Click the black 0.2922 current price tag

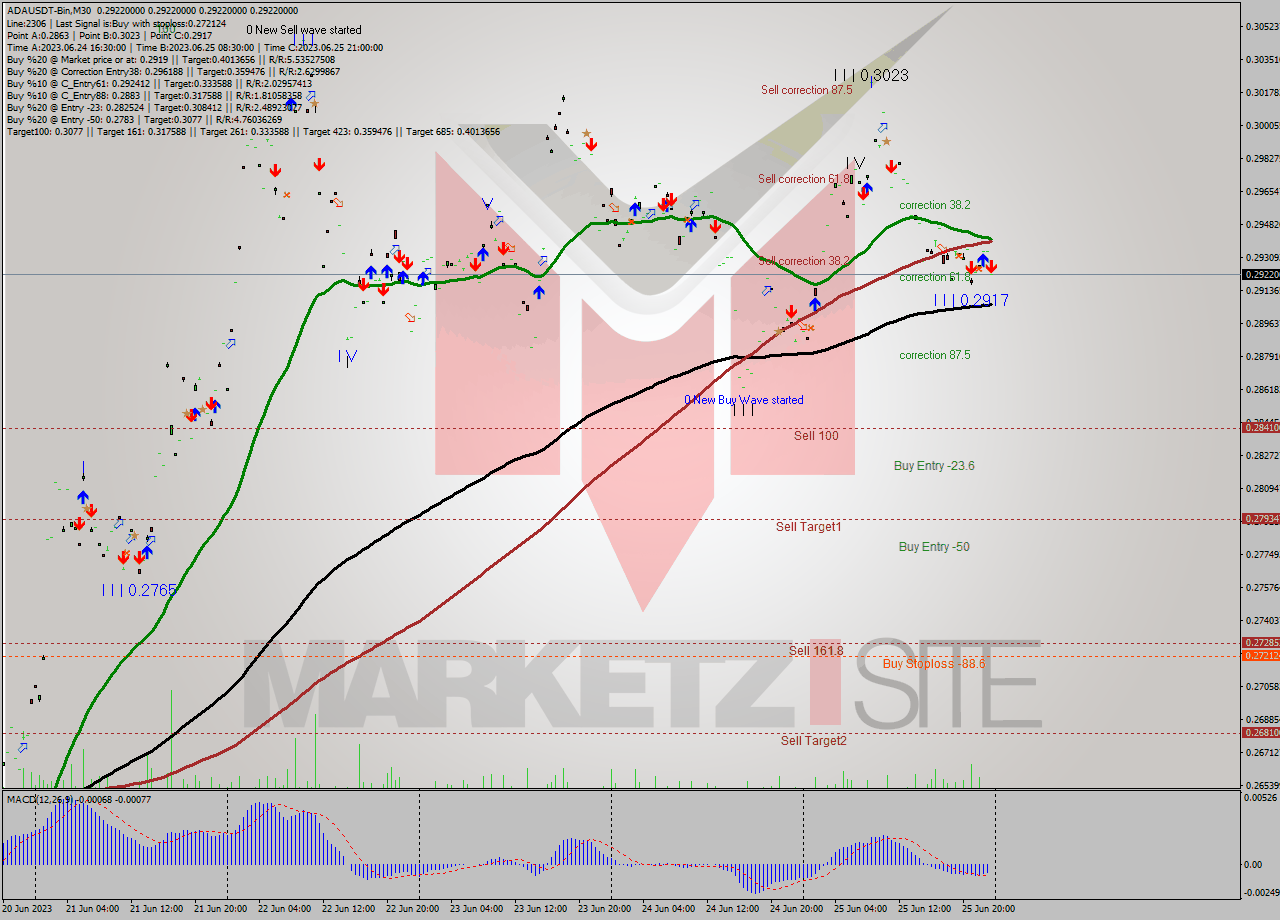click(x=1259, y=274)
